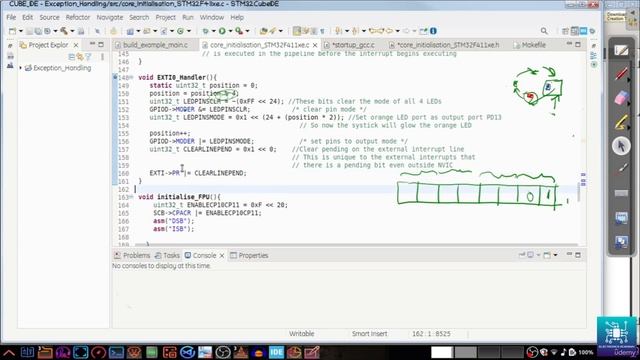The width and height of the screenshot is (640, 360).
Task: Click the annotation screen capture icon
Action: click(621, 219)
